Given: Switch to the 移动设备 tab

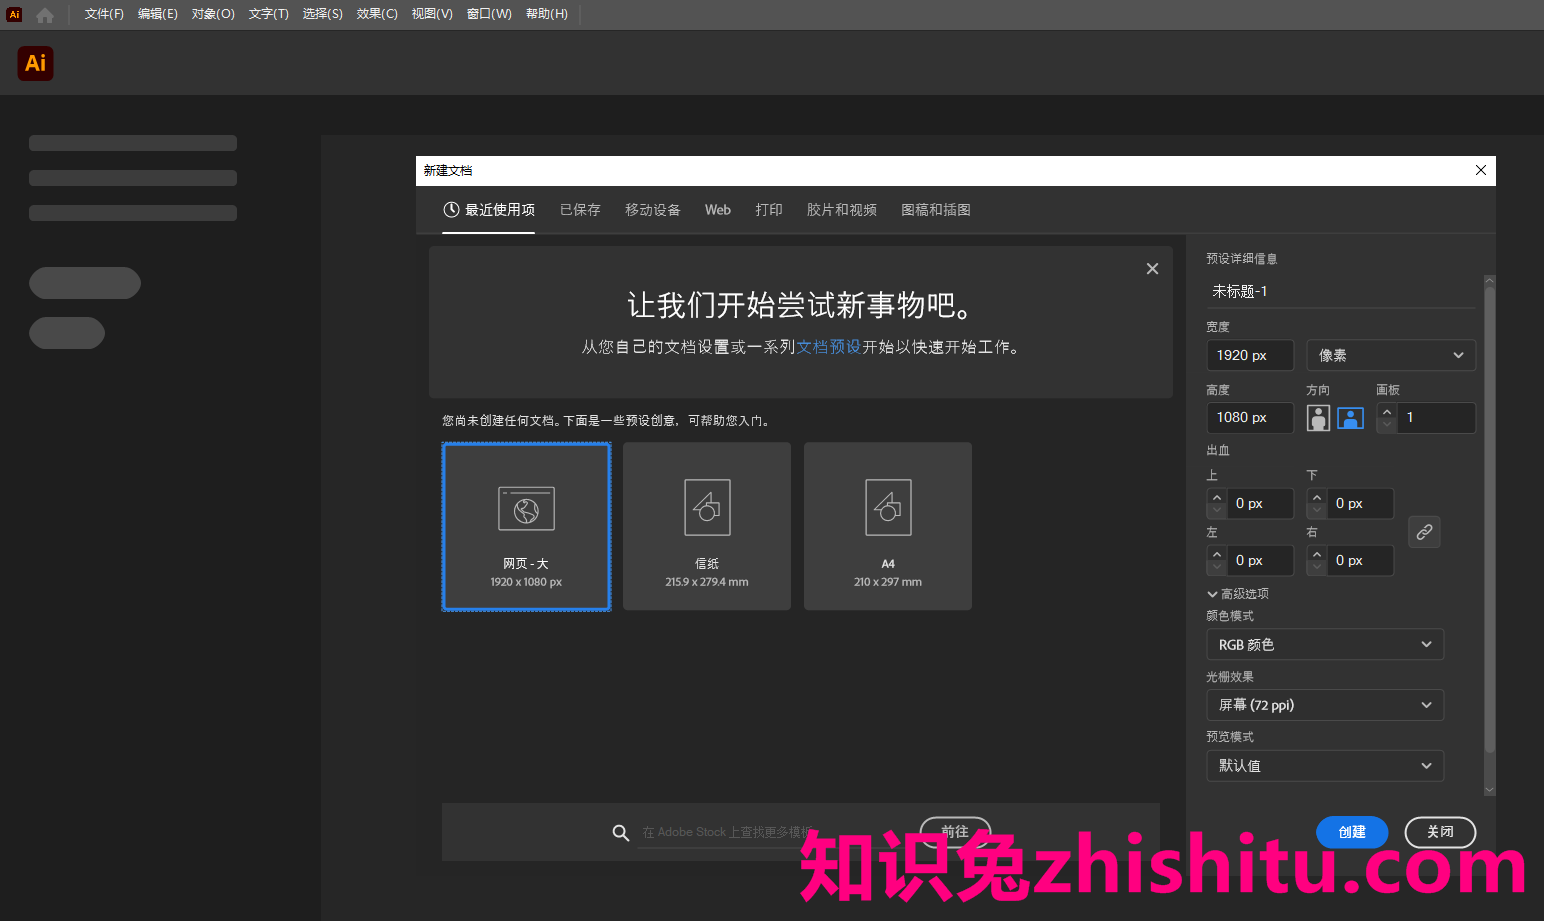Looking at the screenshot, I should pos(653,210).
